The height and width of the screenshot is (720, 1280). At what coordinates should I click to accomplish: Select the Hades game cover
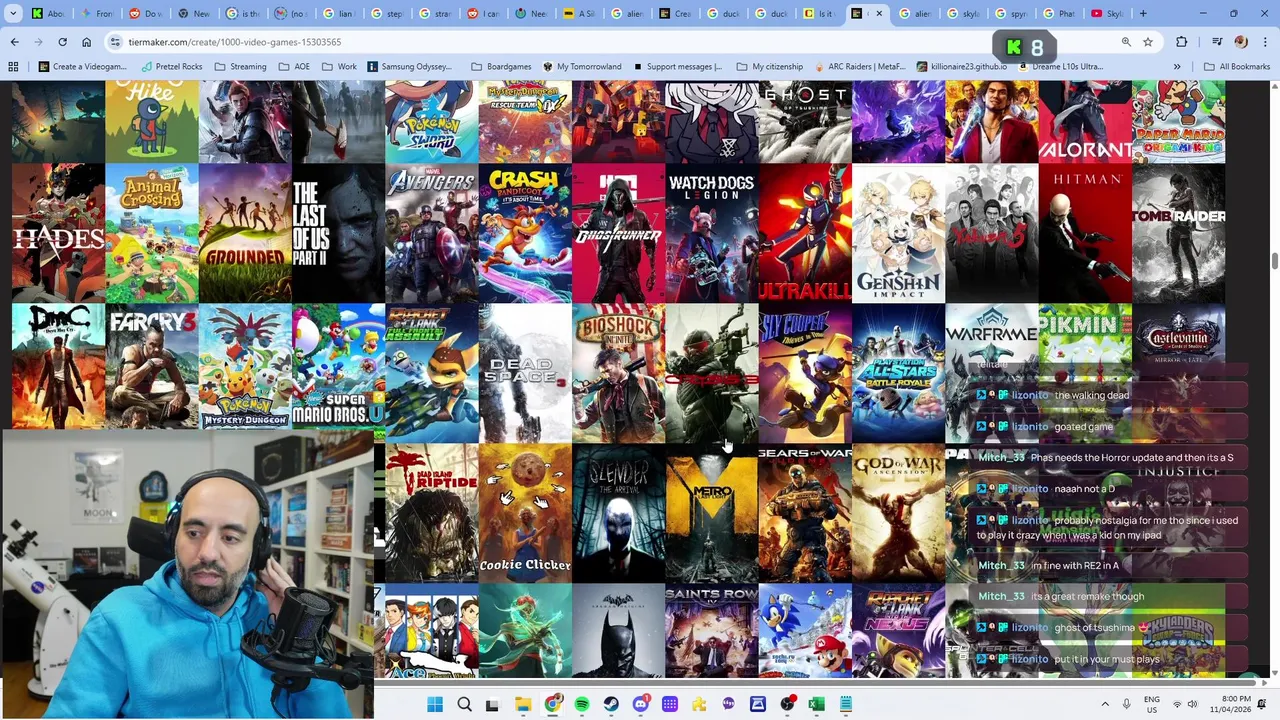58,233
